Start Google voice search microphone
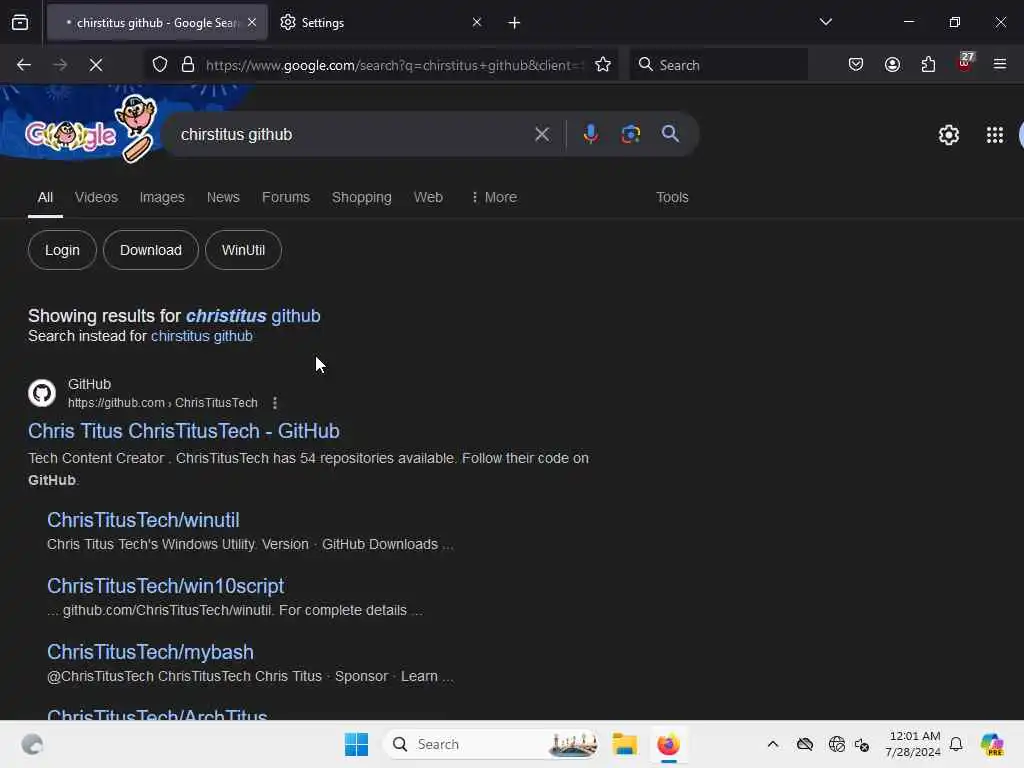1024x768 pixels. coord(590,135)
